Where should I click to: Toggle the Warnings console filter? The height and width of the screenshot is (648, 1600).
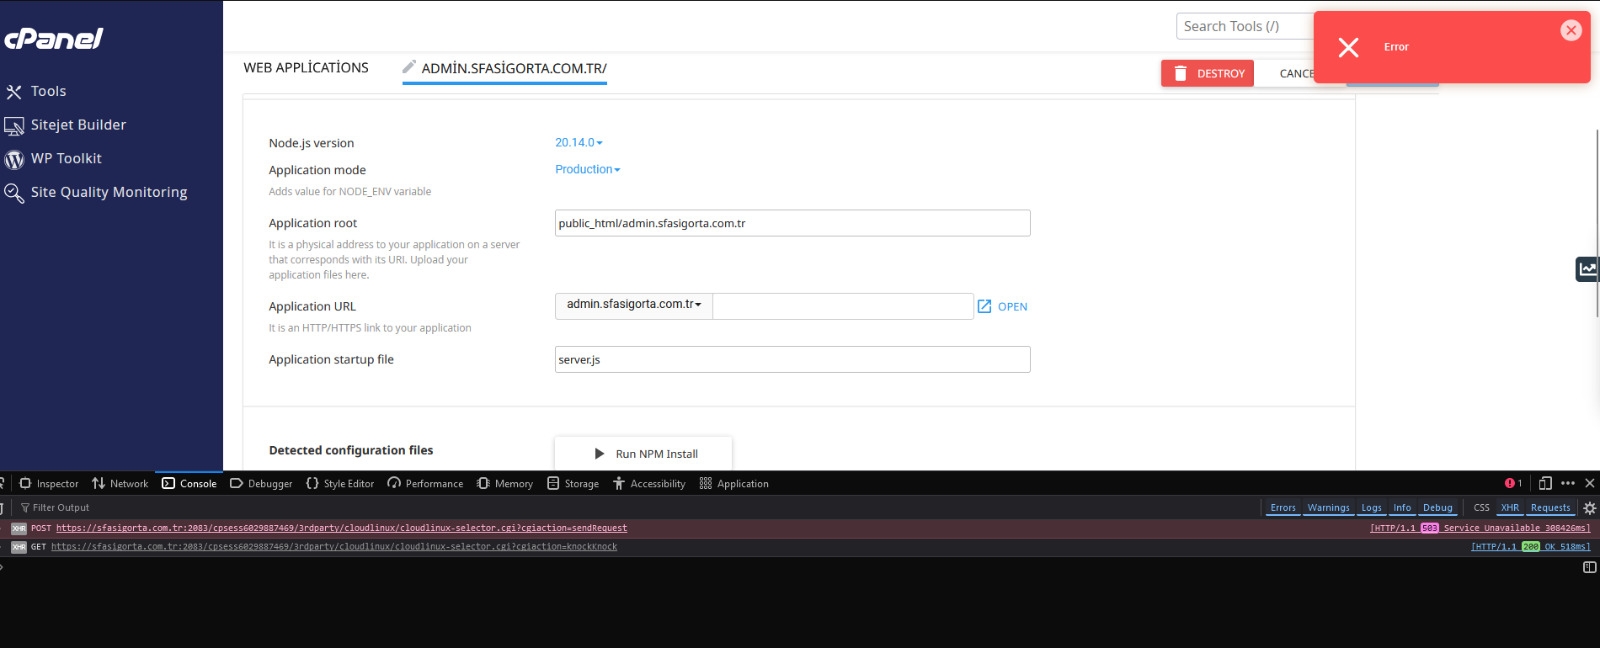pos(1328,508)
